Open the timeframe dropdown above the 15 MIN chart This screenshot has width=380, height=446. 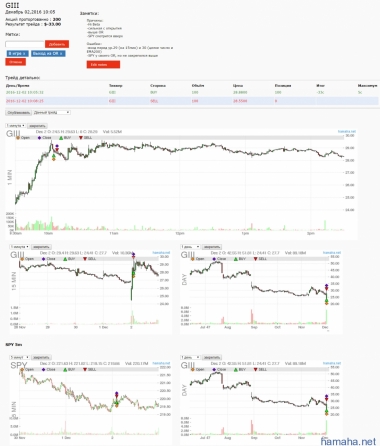19,247
